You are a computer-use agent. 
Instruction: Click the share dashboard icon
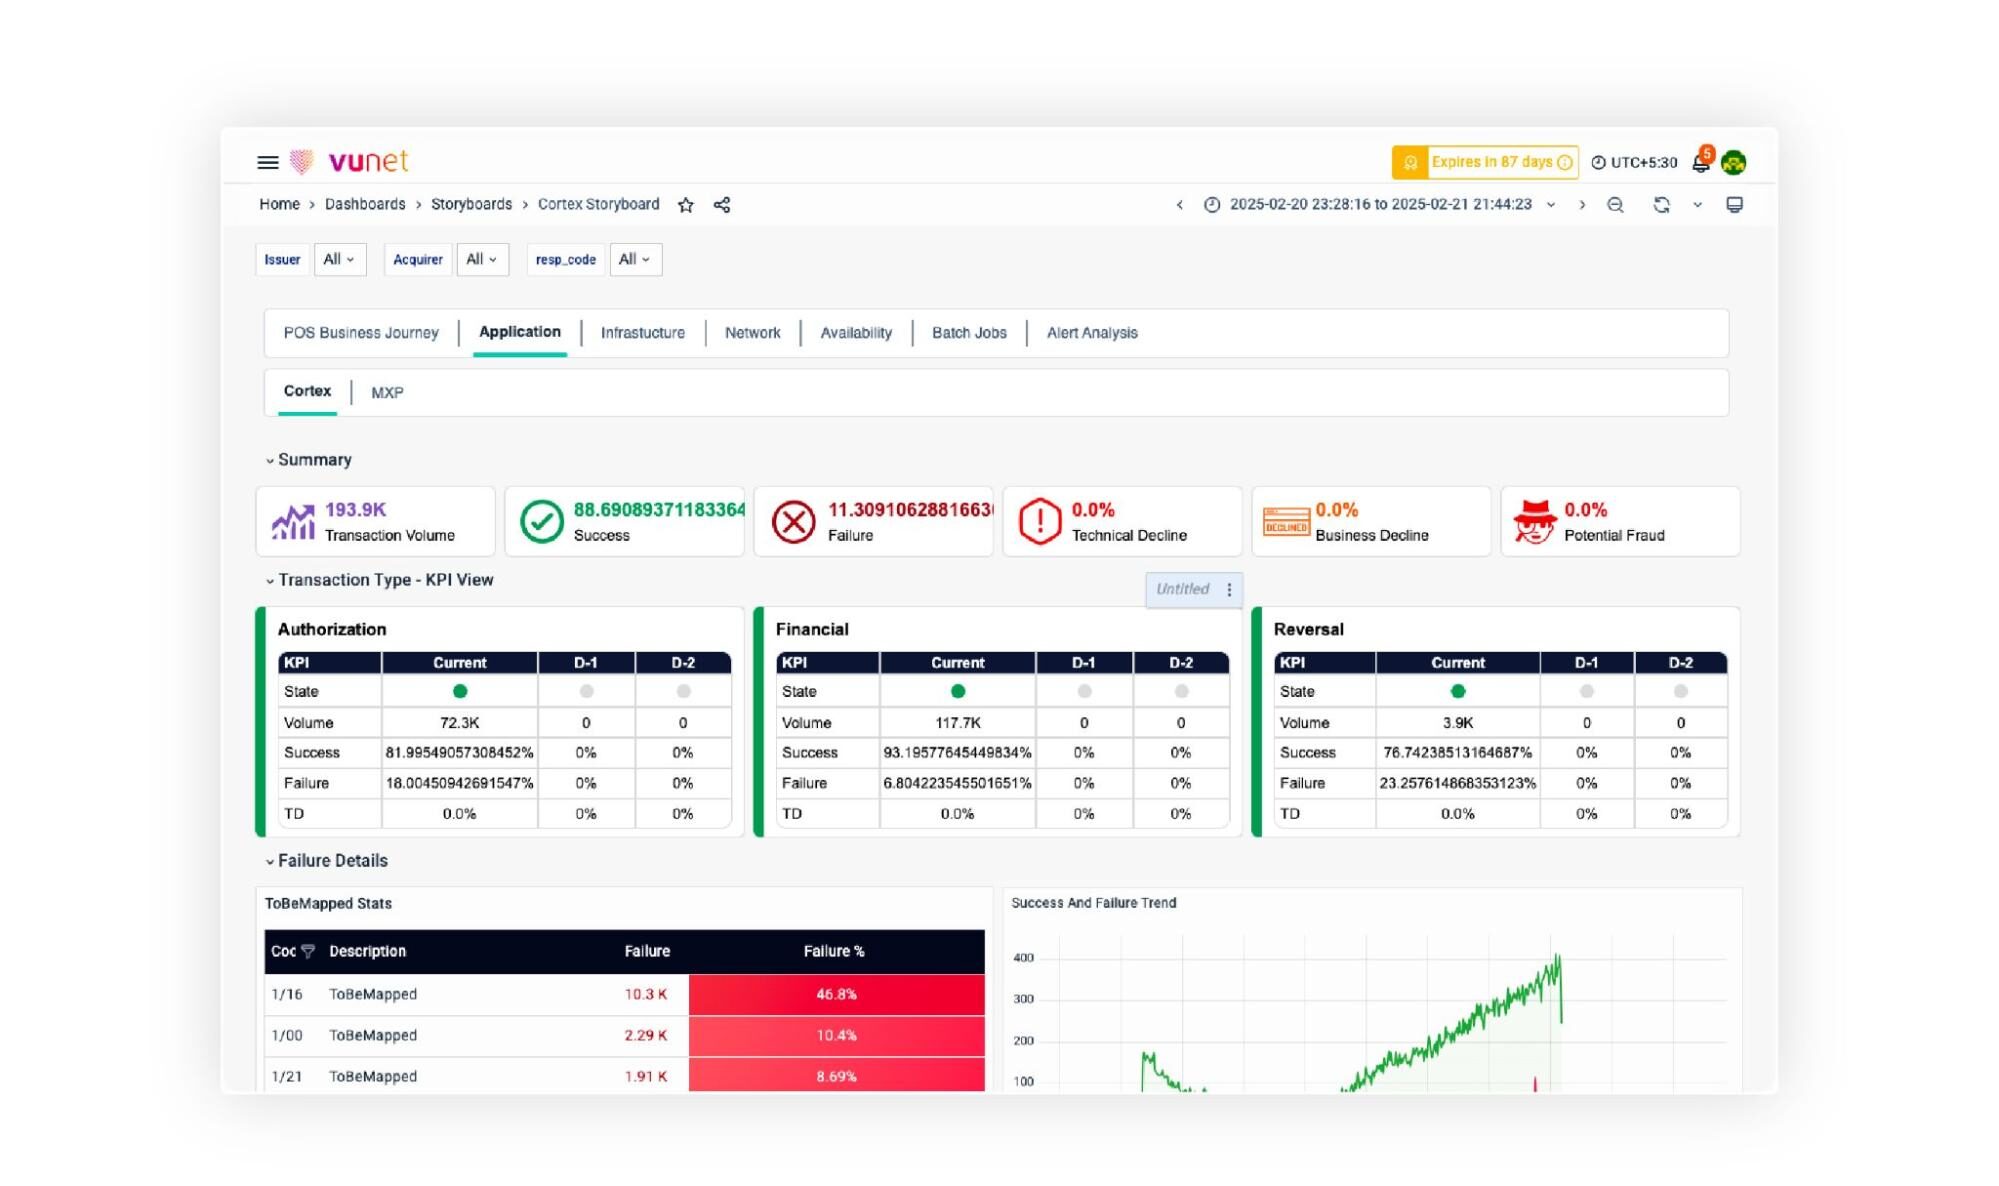point(721,205)
